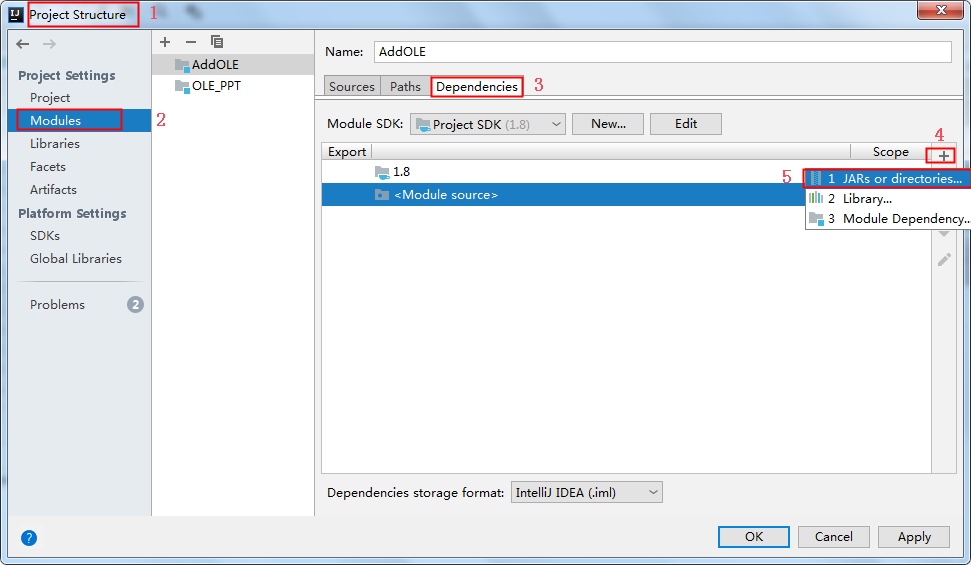Select the OLE_PPT module
971x565 pixels.
[233, 85]
